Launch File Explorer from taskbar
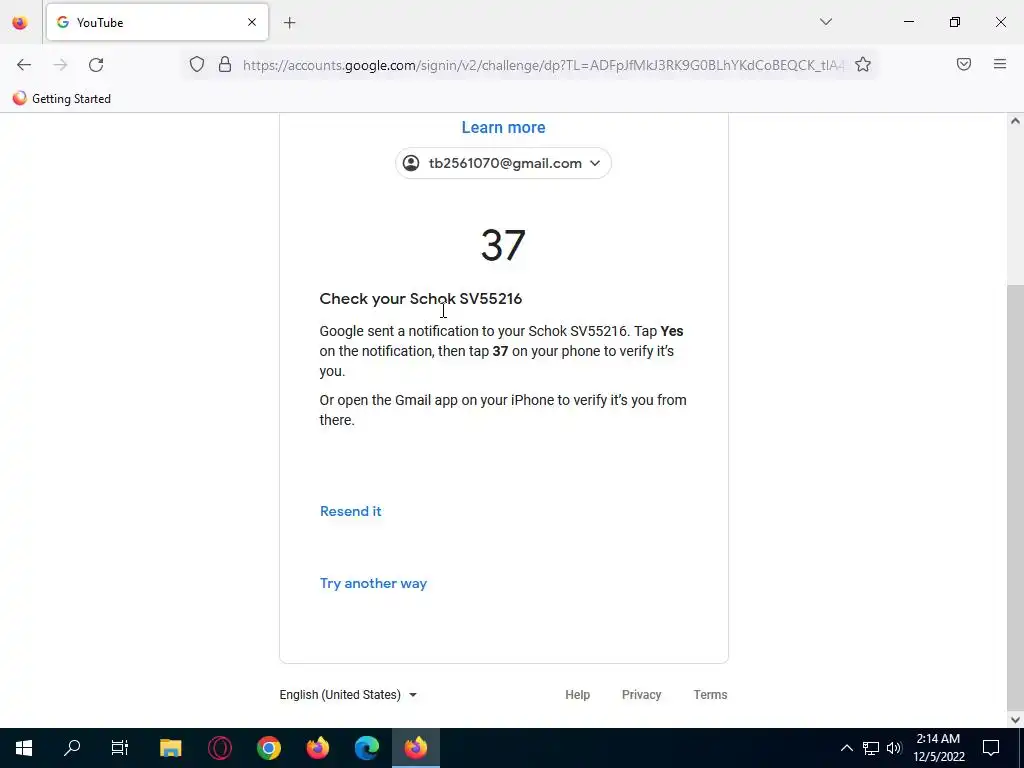 point(170,748)
